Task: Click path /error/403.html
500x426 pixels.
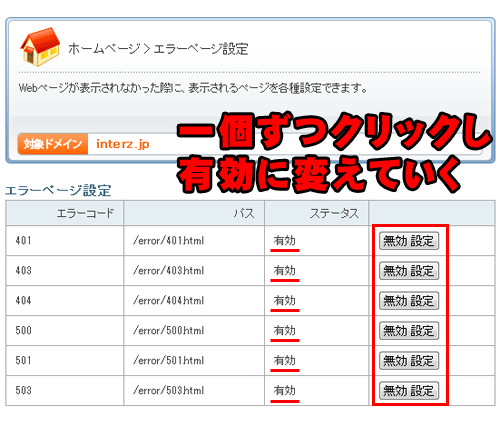Action: click(x=168, y=270)
